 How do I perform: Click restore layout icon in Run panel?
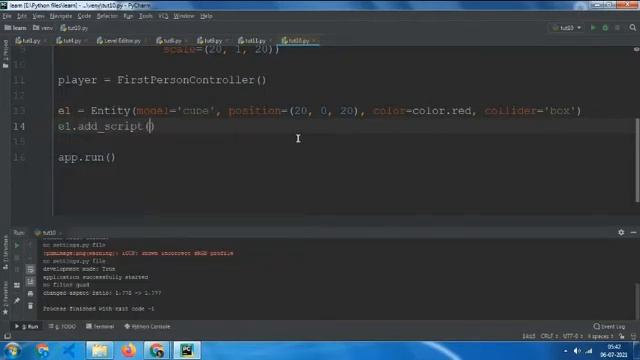(17, 285)
